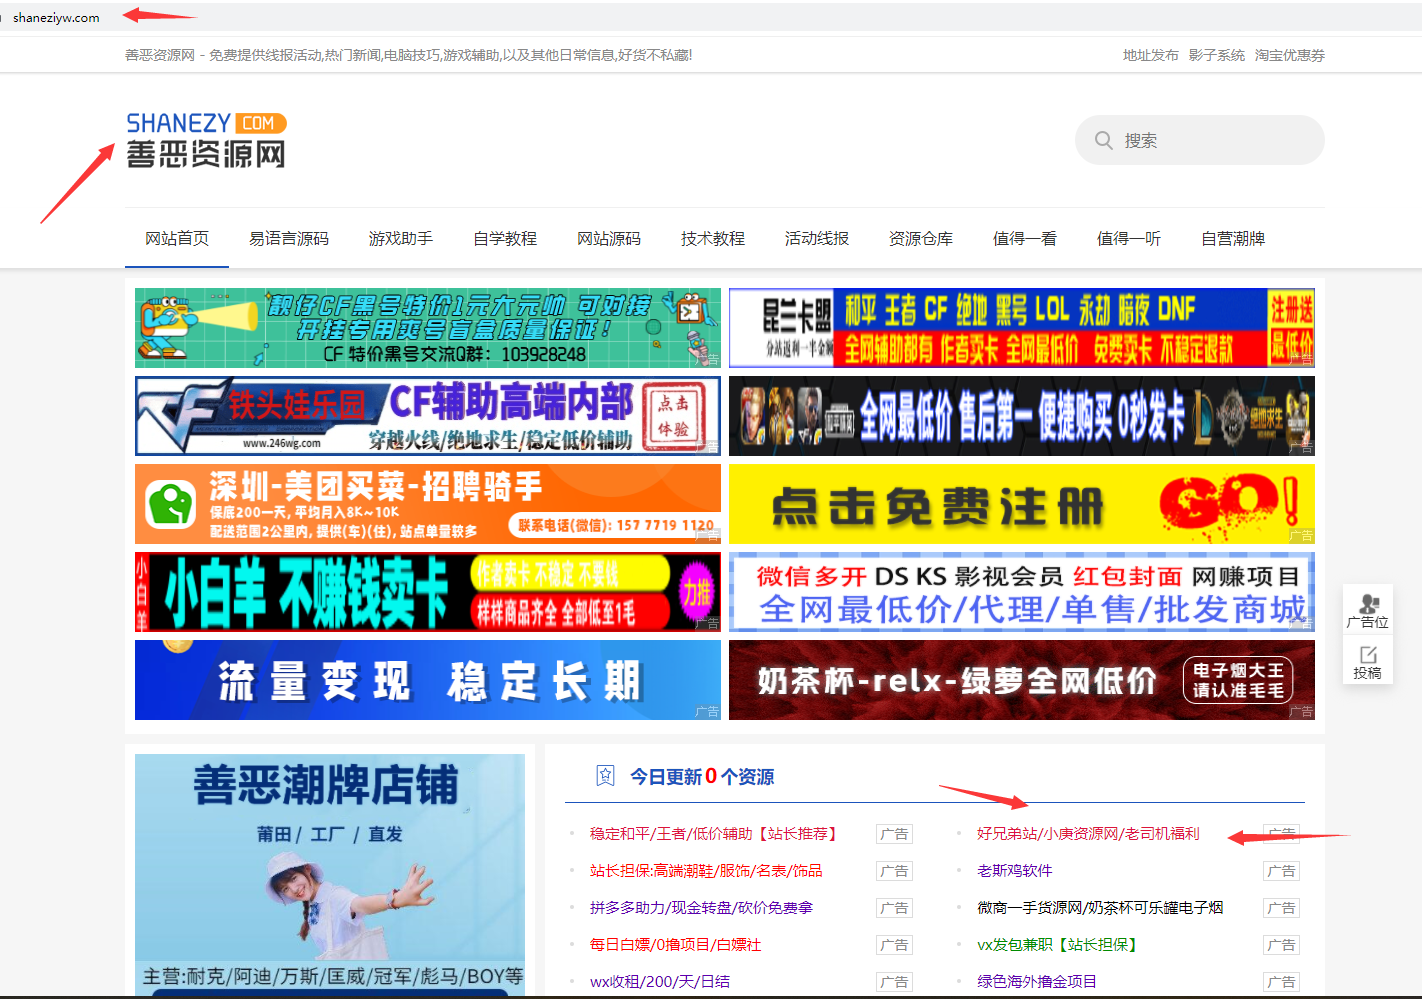Click into the 搜索 input field

[1215, 141]
